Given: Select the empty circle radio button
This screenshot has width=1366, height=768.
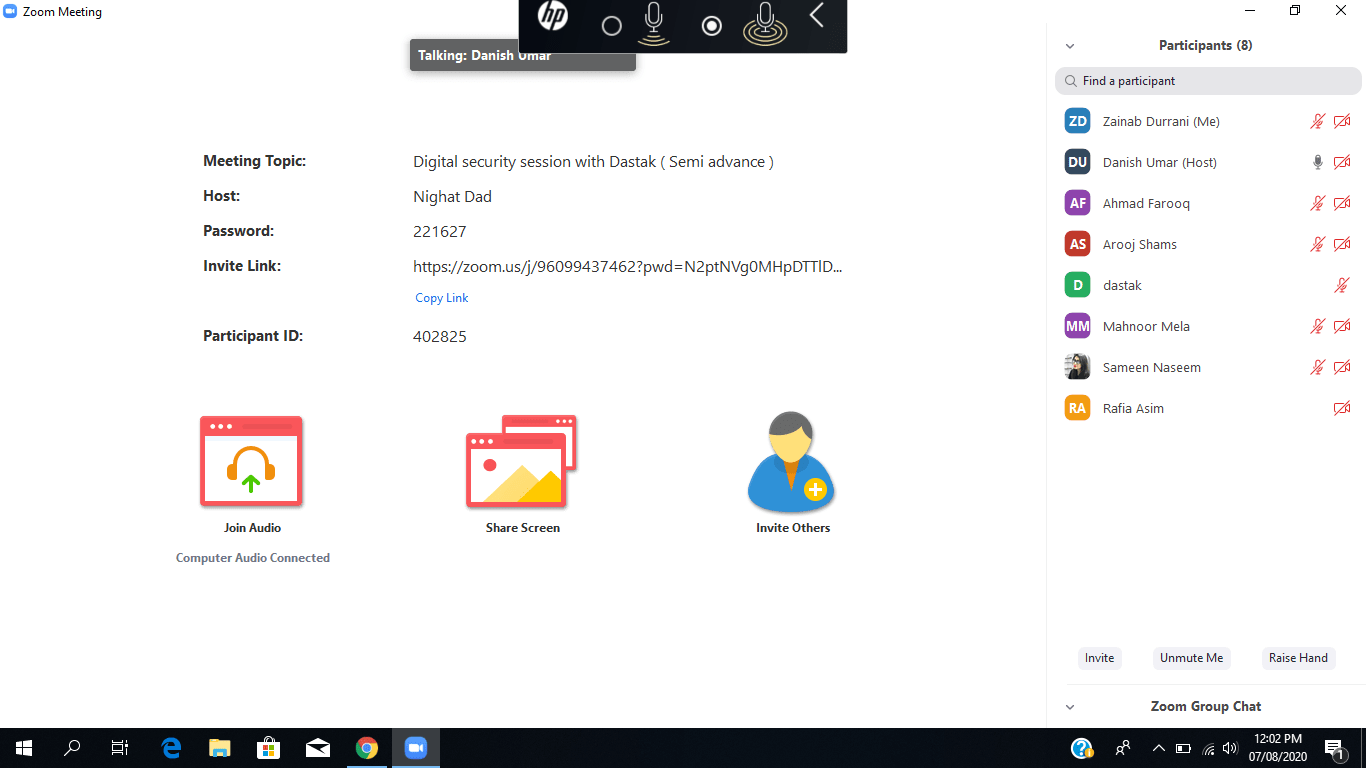Looking at the screenshot, I should point(612,26).
